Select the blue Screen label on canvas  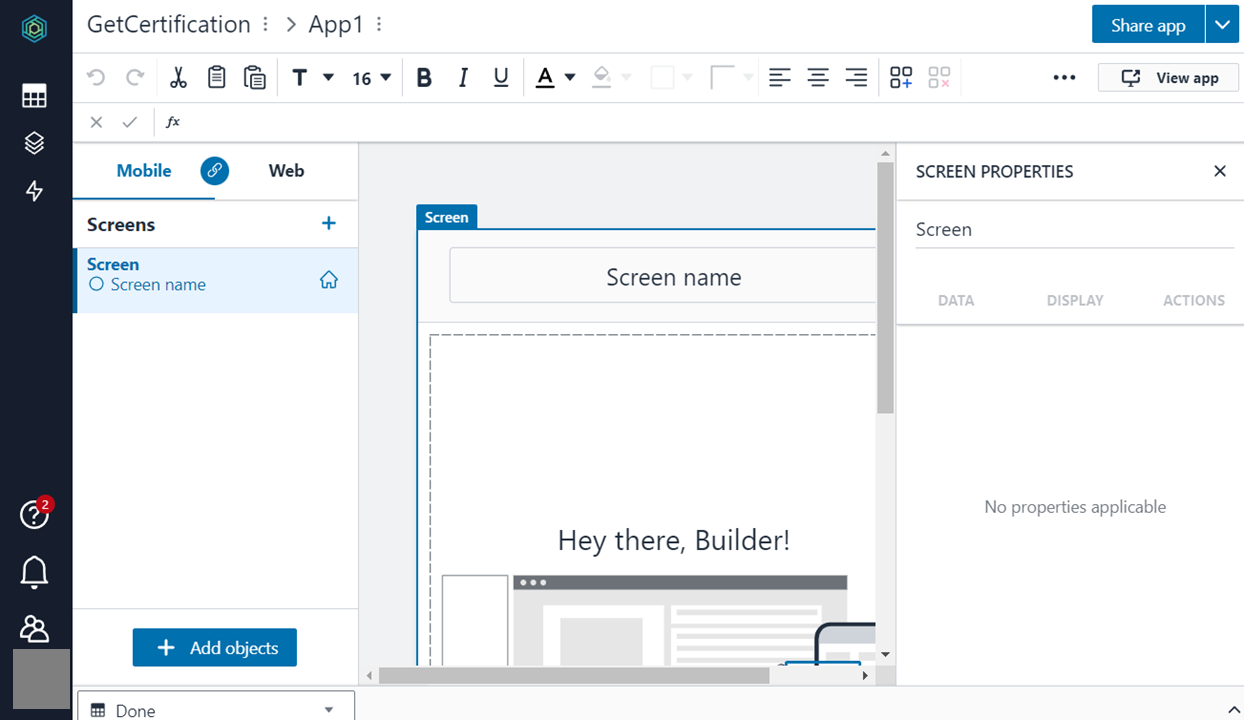[447, 217]
